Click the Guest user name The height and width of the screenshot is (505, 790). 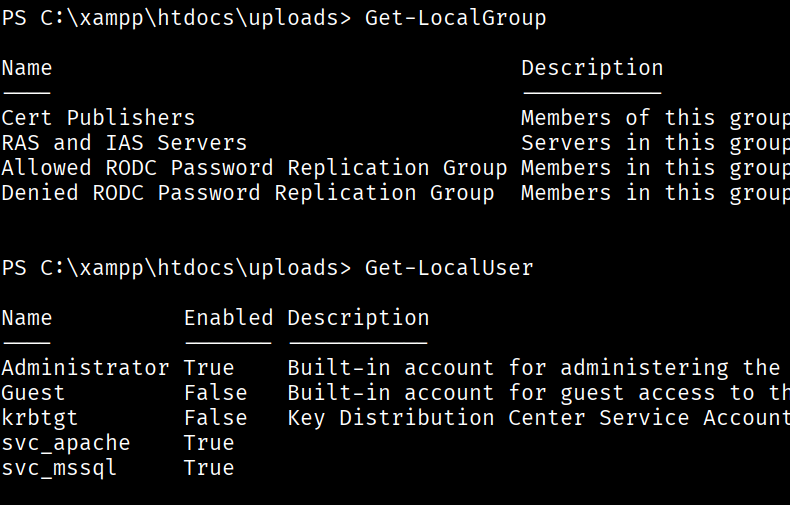pos(33,393)
